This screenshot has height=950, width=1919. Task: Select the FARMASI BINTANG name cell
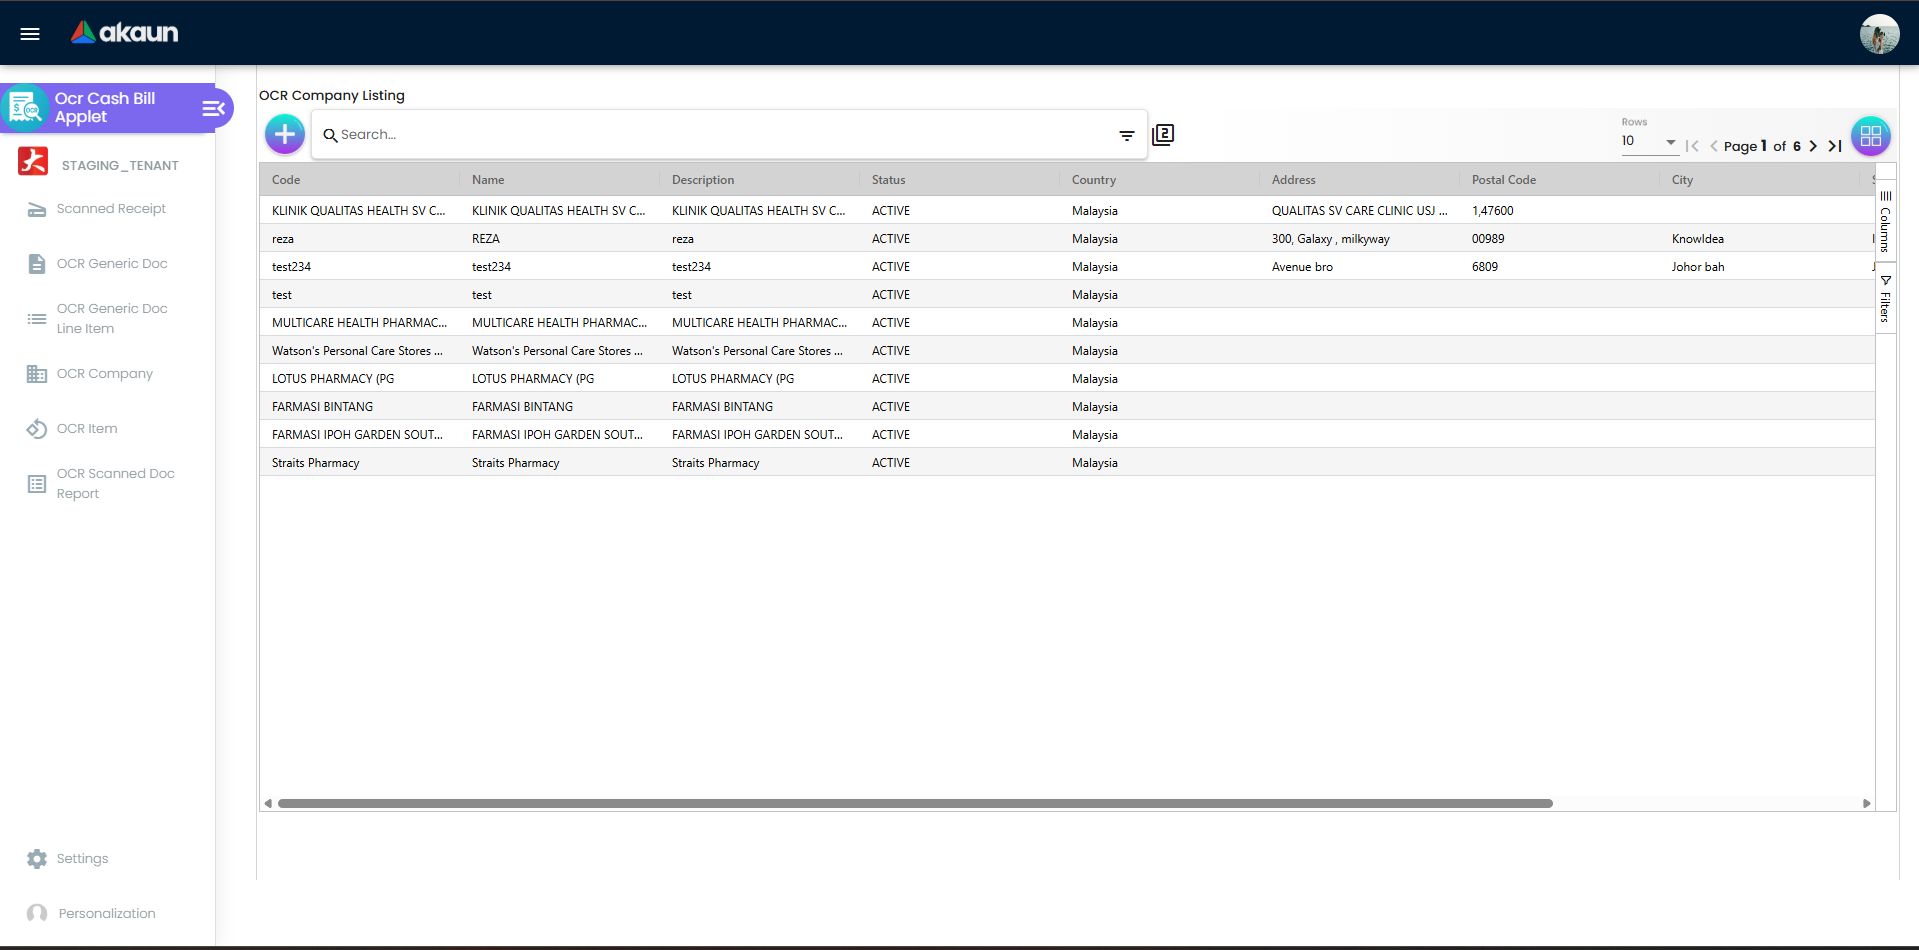tap(560, 407)
